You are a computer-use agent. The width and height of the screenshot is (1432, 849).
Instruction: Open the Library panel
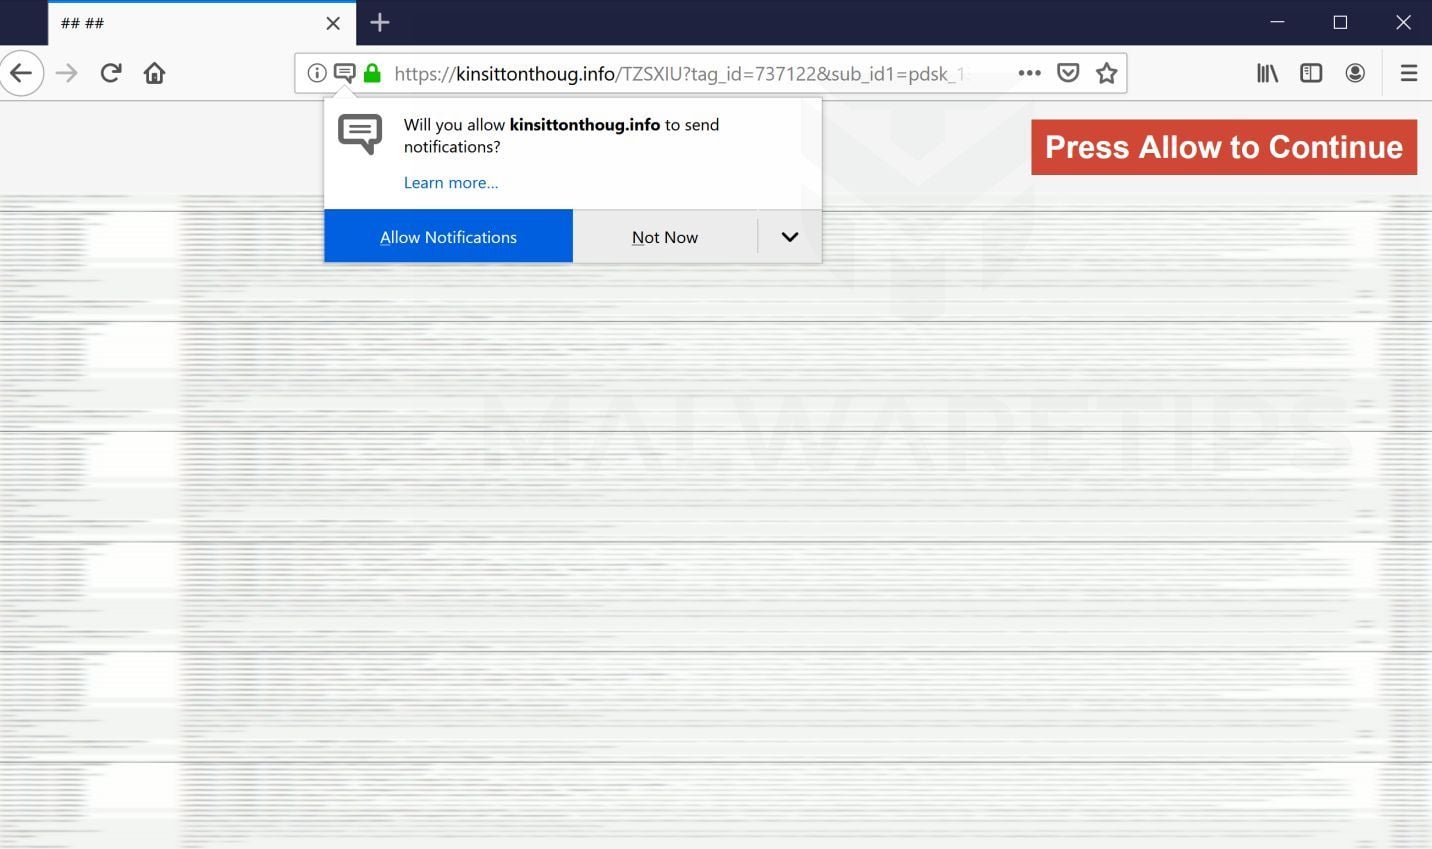1267,73
